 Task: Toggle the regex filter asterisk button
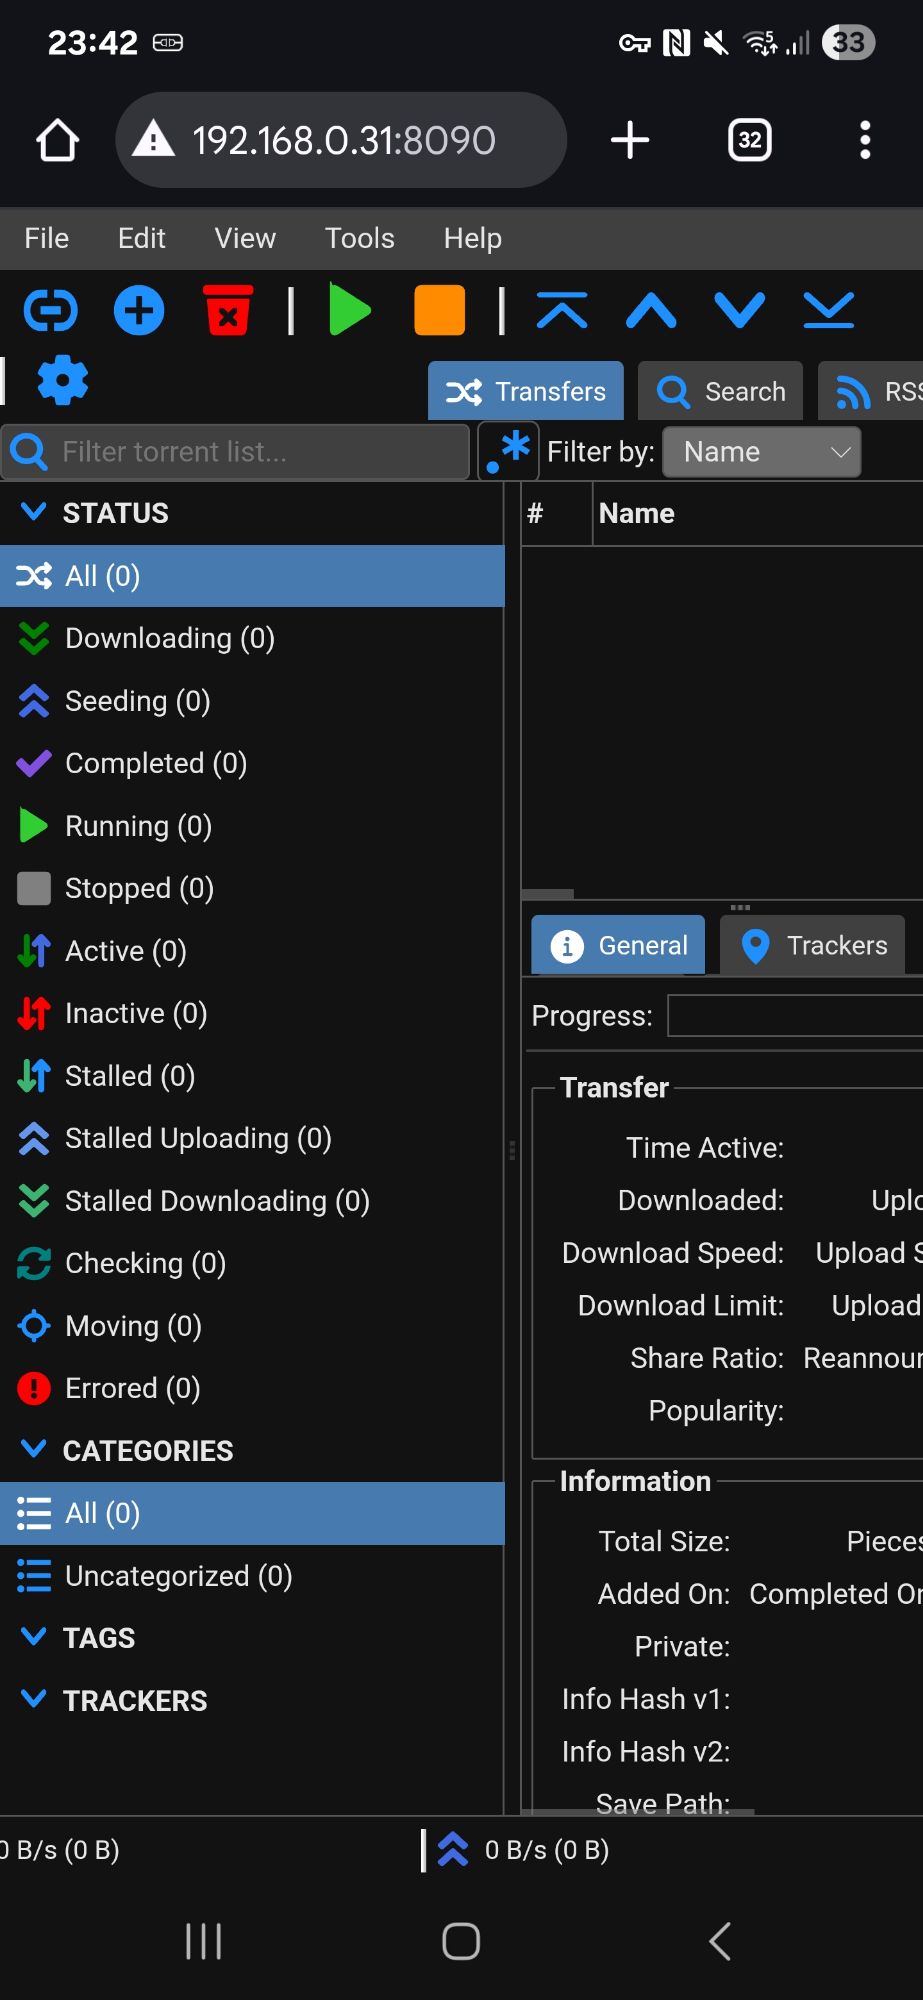click(x=508, y=451)
